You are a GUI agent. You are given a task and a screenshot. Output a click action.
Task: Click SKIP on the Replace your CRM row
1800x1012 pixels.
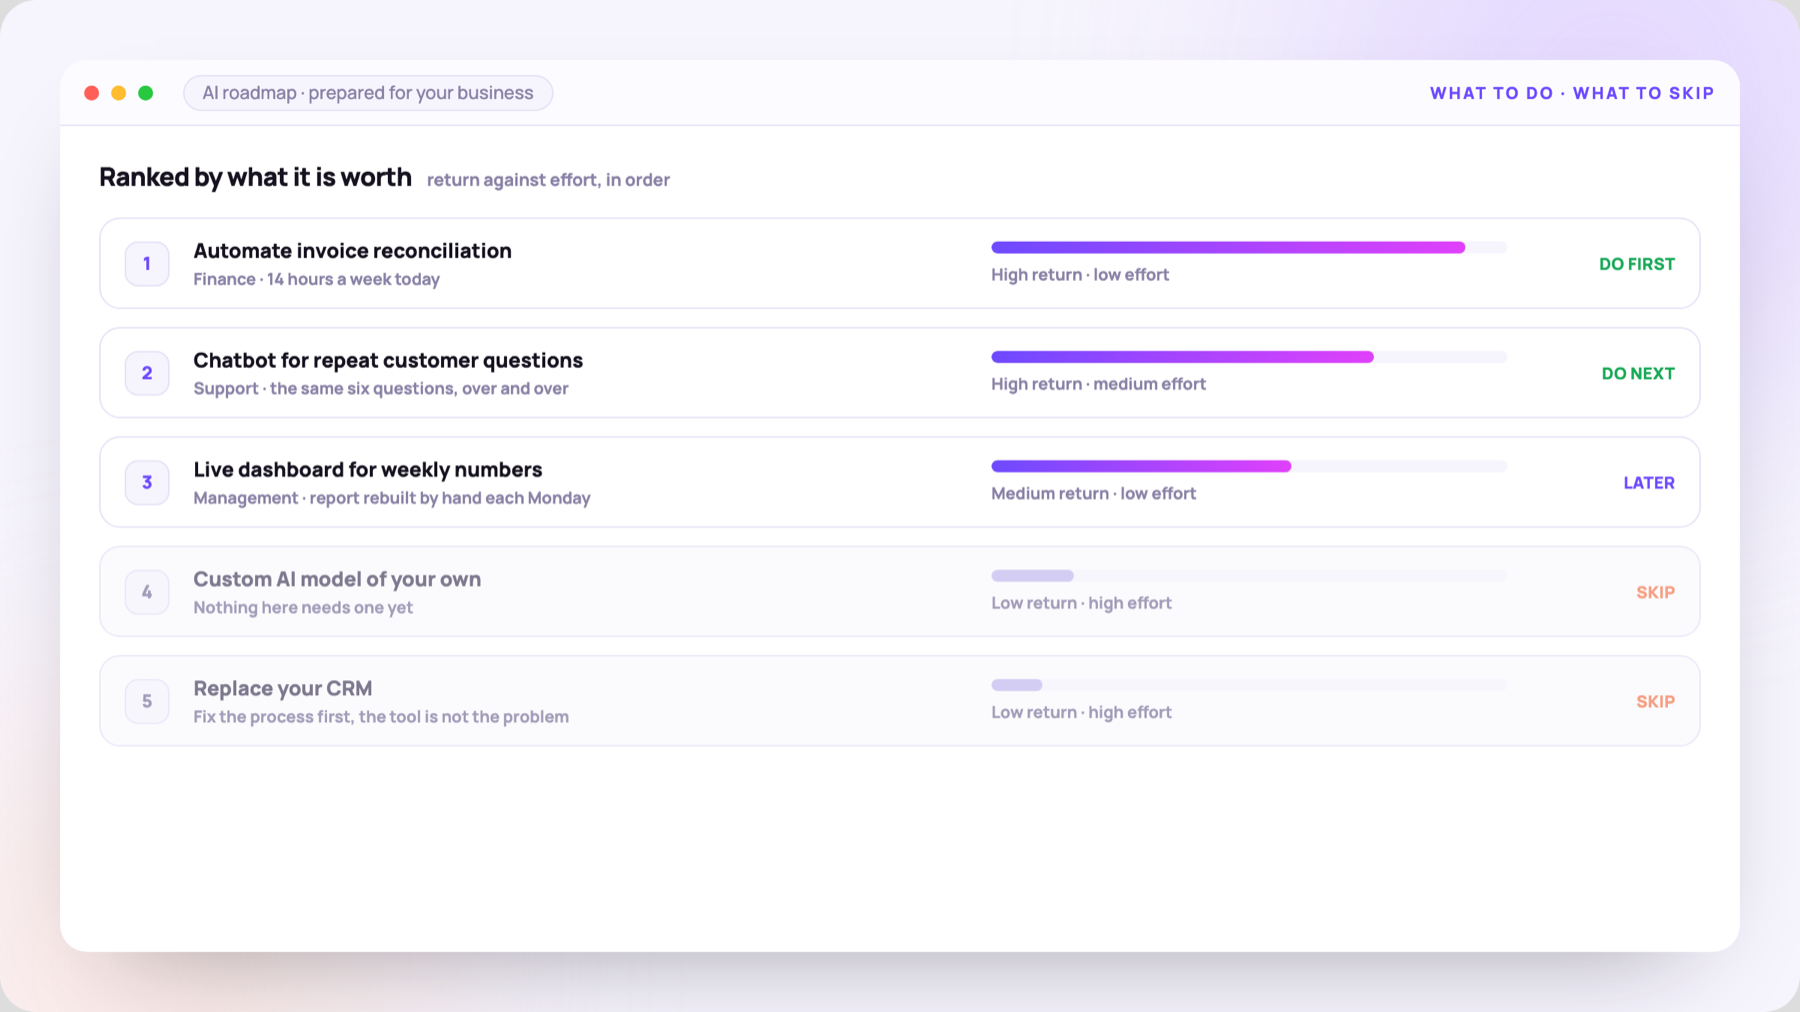1656,701
